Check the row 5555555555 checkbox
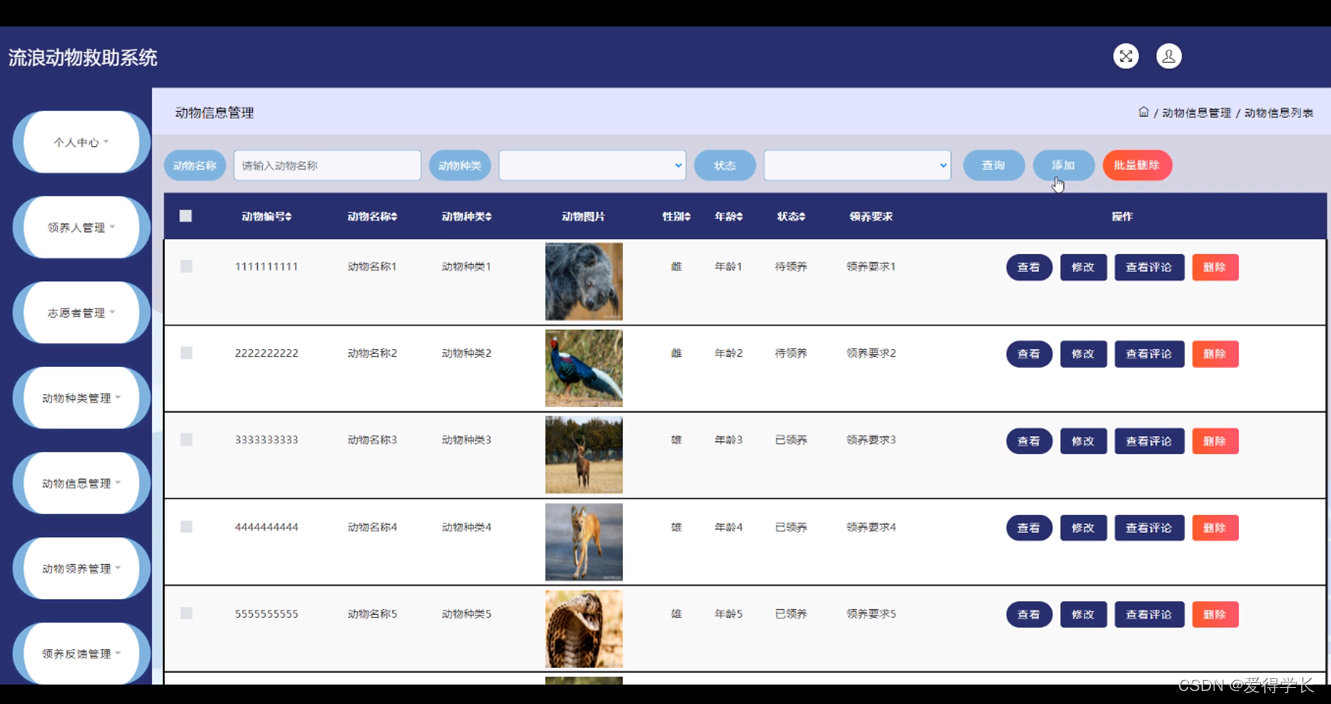Viewport: 1331px width, 704px height. (x=186, y=614)
